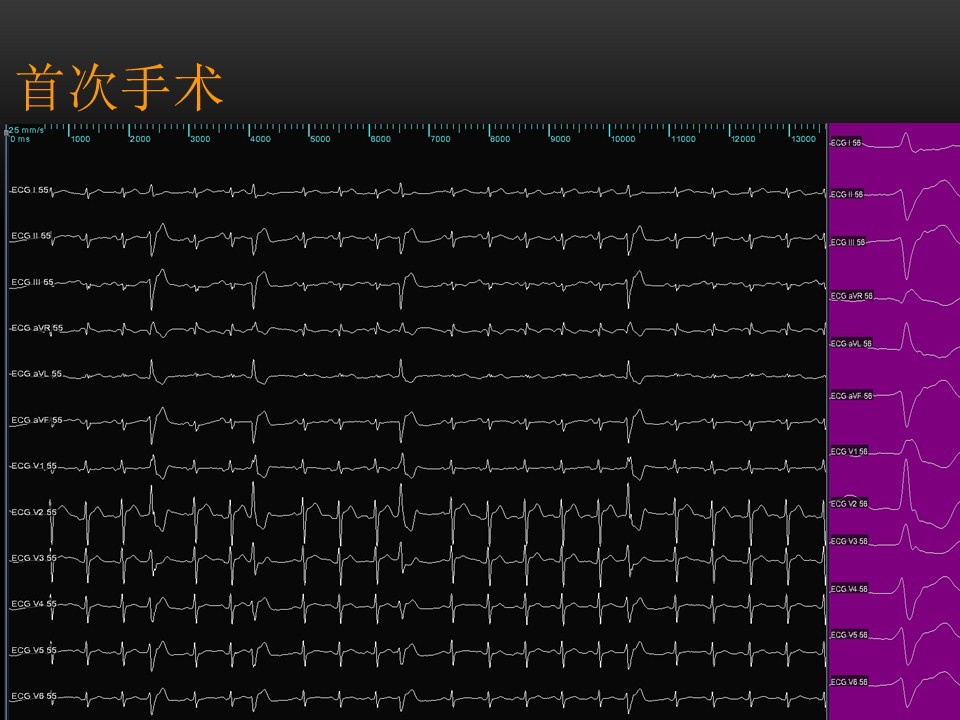Click the 11000 ms mark on time ruler

coord(683,139)
